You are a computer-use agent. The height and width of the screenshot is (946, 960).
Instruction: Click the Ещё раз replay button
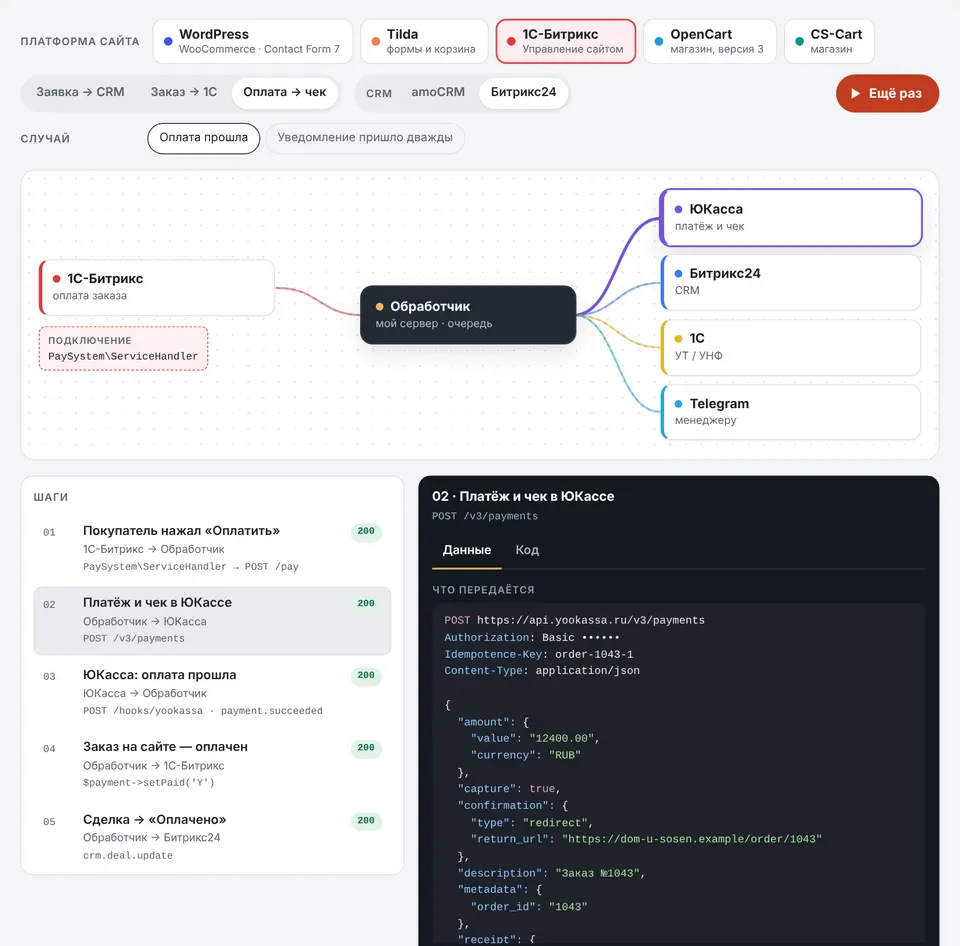tap(887, 93)
